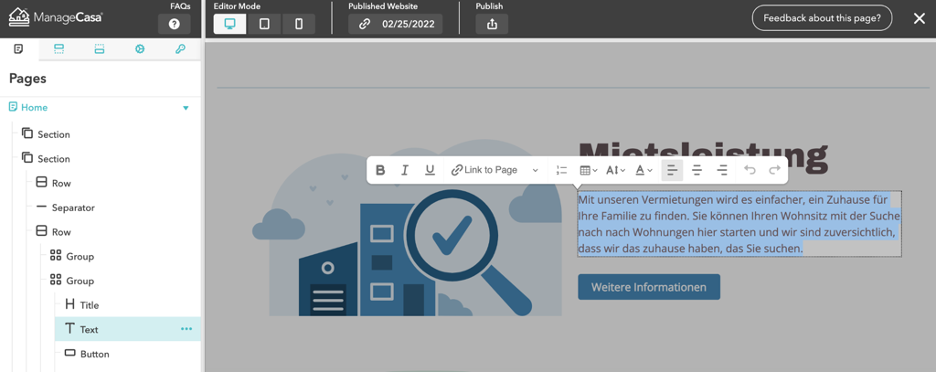Click the Weitere Informationen button
The height and width of the screenshot is (372, 936).
[x=649, y=287]
